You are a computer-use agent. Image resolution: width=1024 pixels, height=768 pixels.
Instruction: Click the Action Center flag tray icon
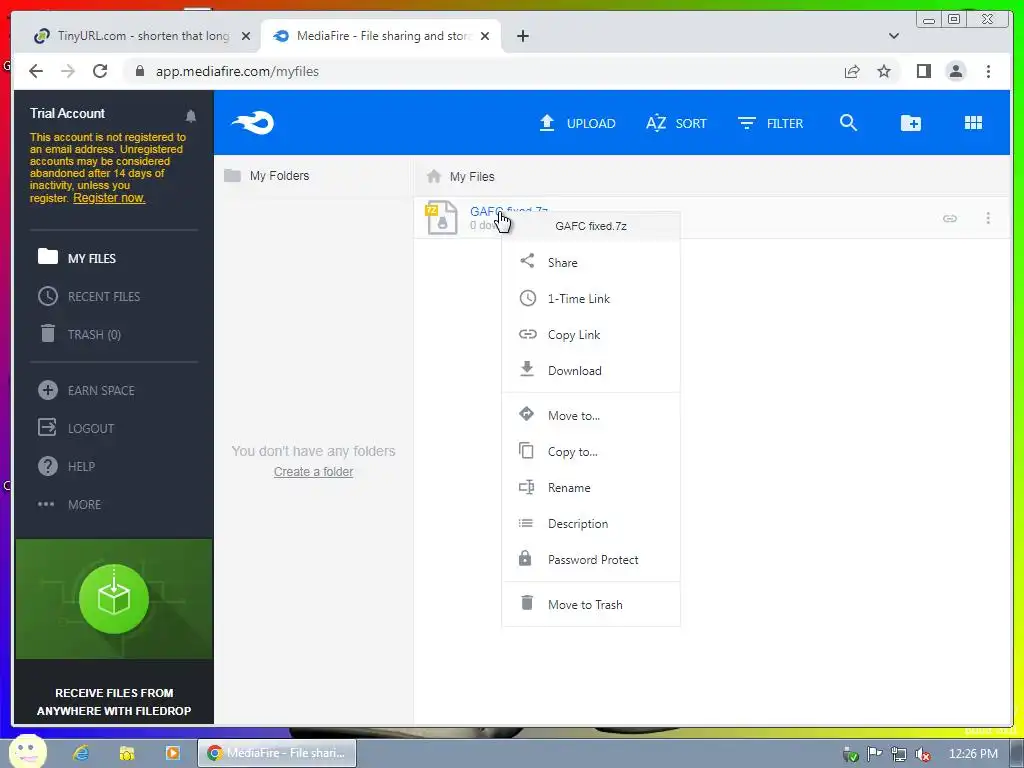pyautogui.click(x=874, y=754)
